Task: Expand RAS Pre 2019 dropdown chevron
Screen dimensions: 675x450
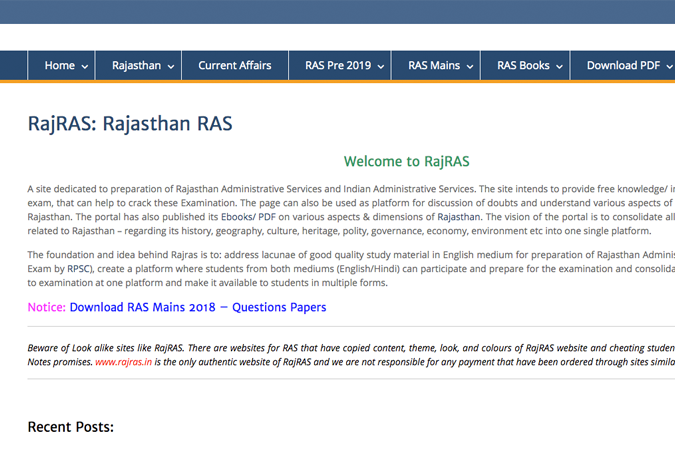Action: coord(380,67)
